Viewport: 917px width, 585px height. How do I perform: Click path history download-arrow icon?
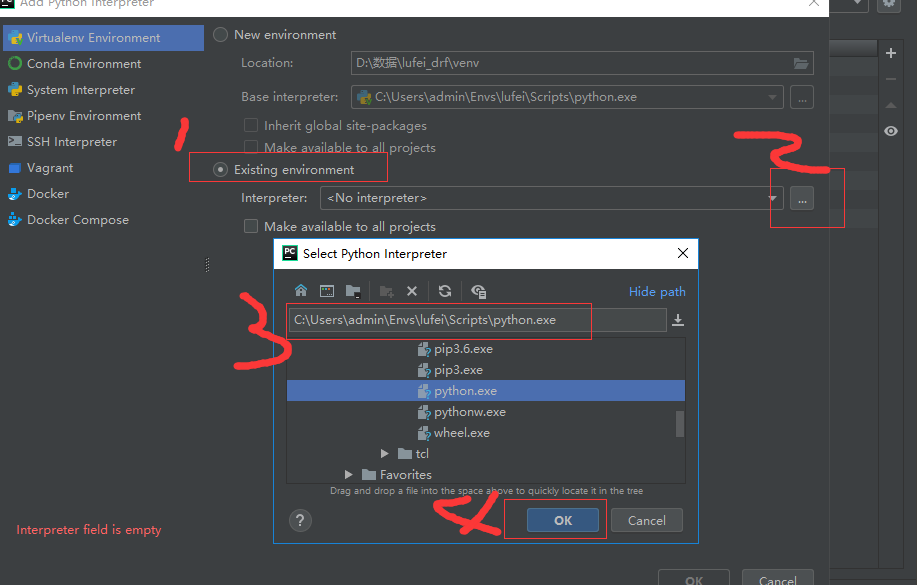pyautogui.click(x=678, y=320)
